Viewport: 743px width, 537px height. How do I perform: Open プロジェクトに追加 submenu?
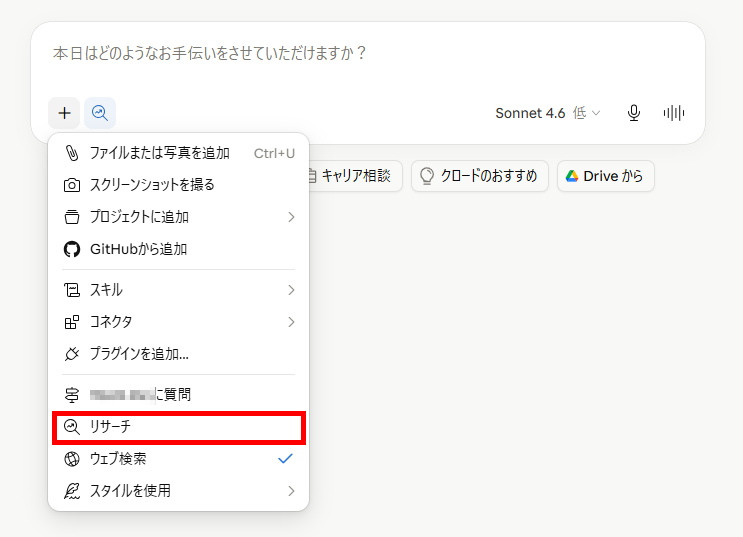click(x=179, y=217)
